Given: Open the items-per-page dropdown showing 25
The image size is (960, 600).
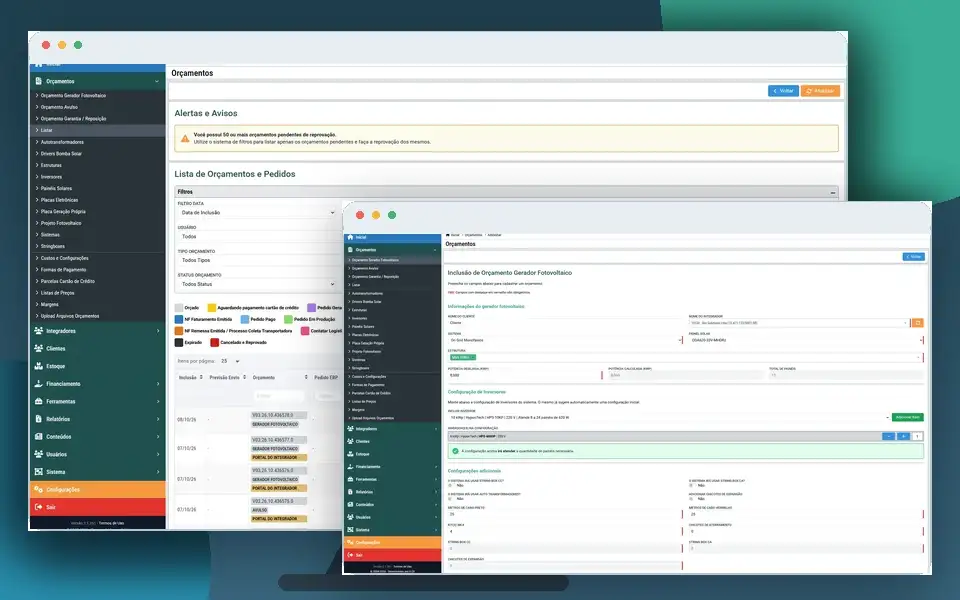Looking at the screenshot, I should [x=230, y=361].
